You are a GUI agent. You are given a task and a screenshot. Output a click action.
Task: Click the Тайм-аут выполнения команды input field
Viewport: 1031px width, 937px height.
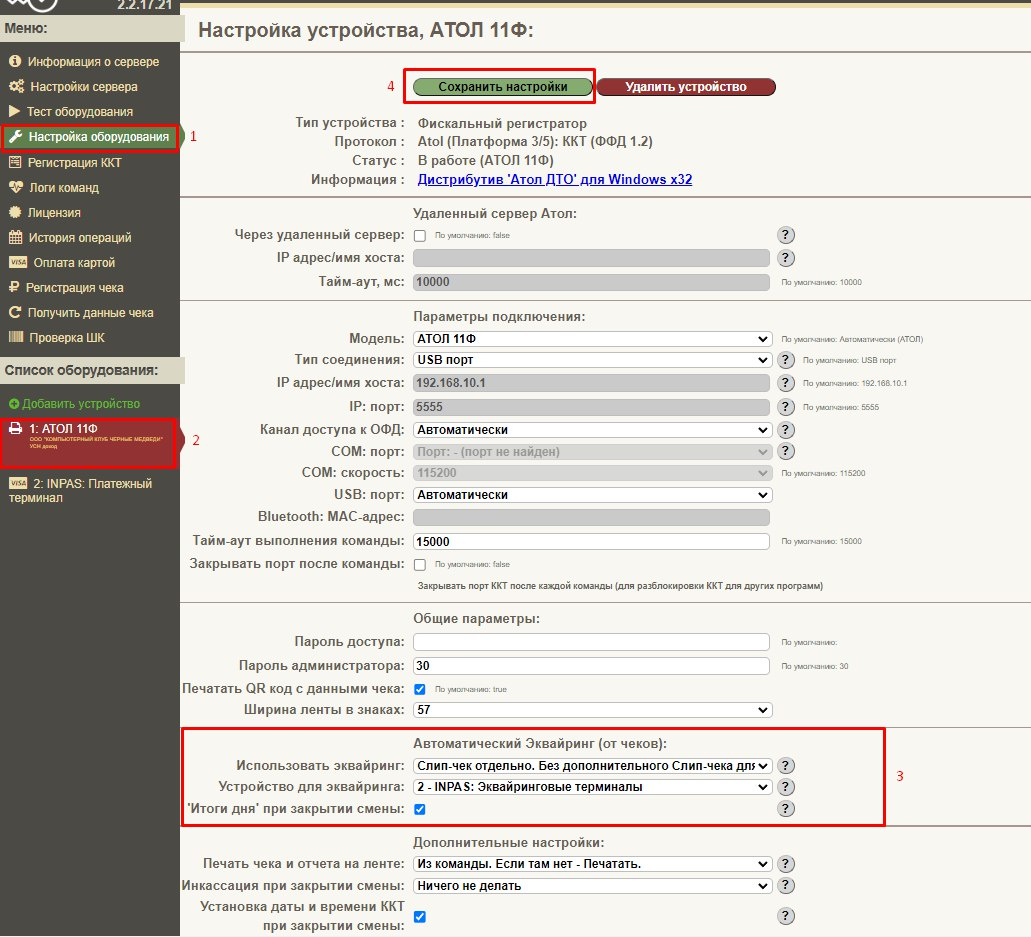591,541
